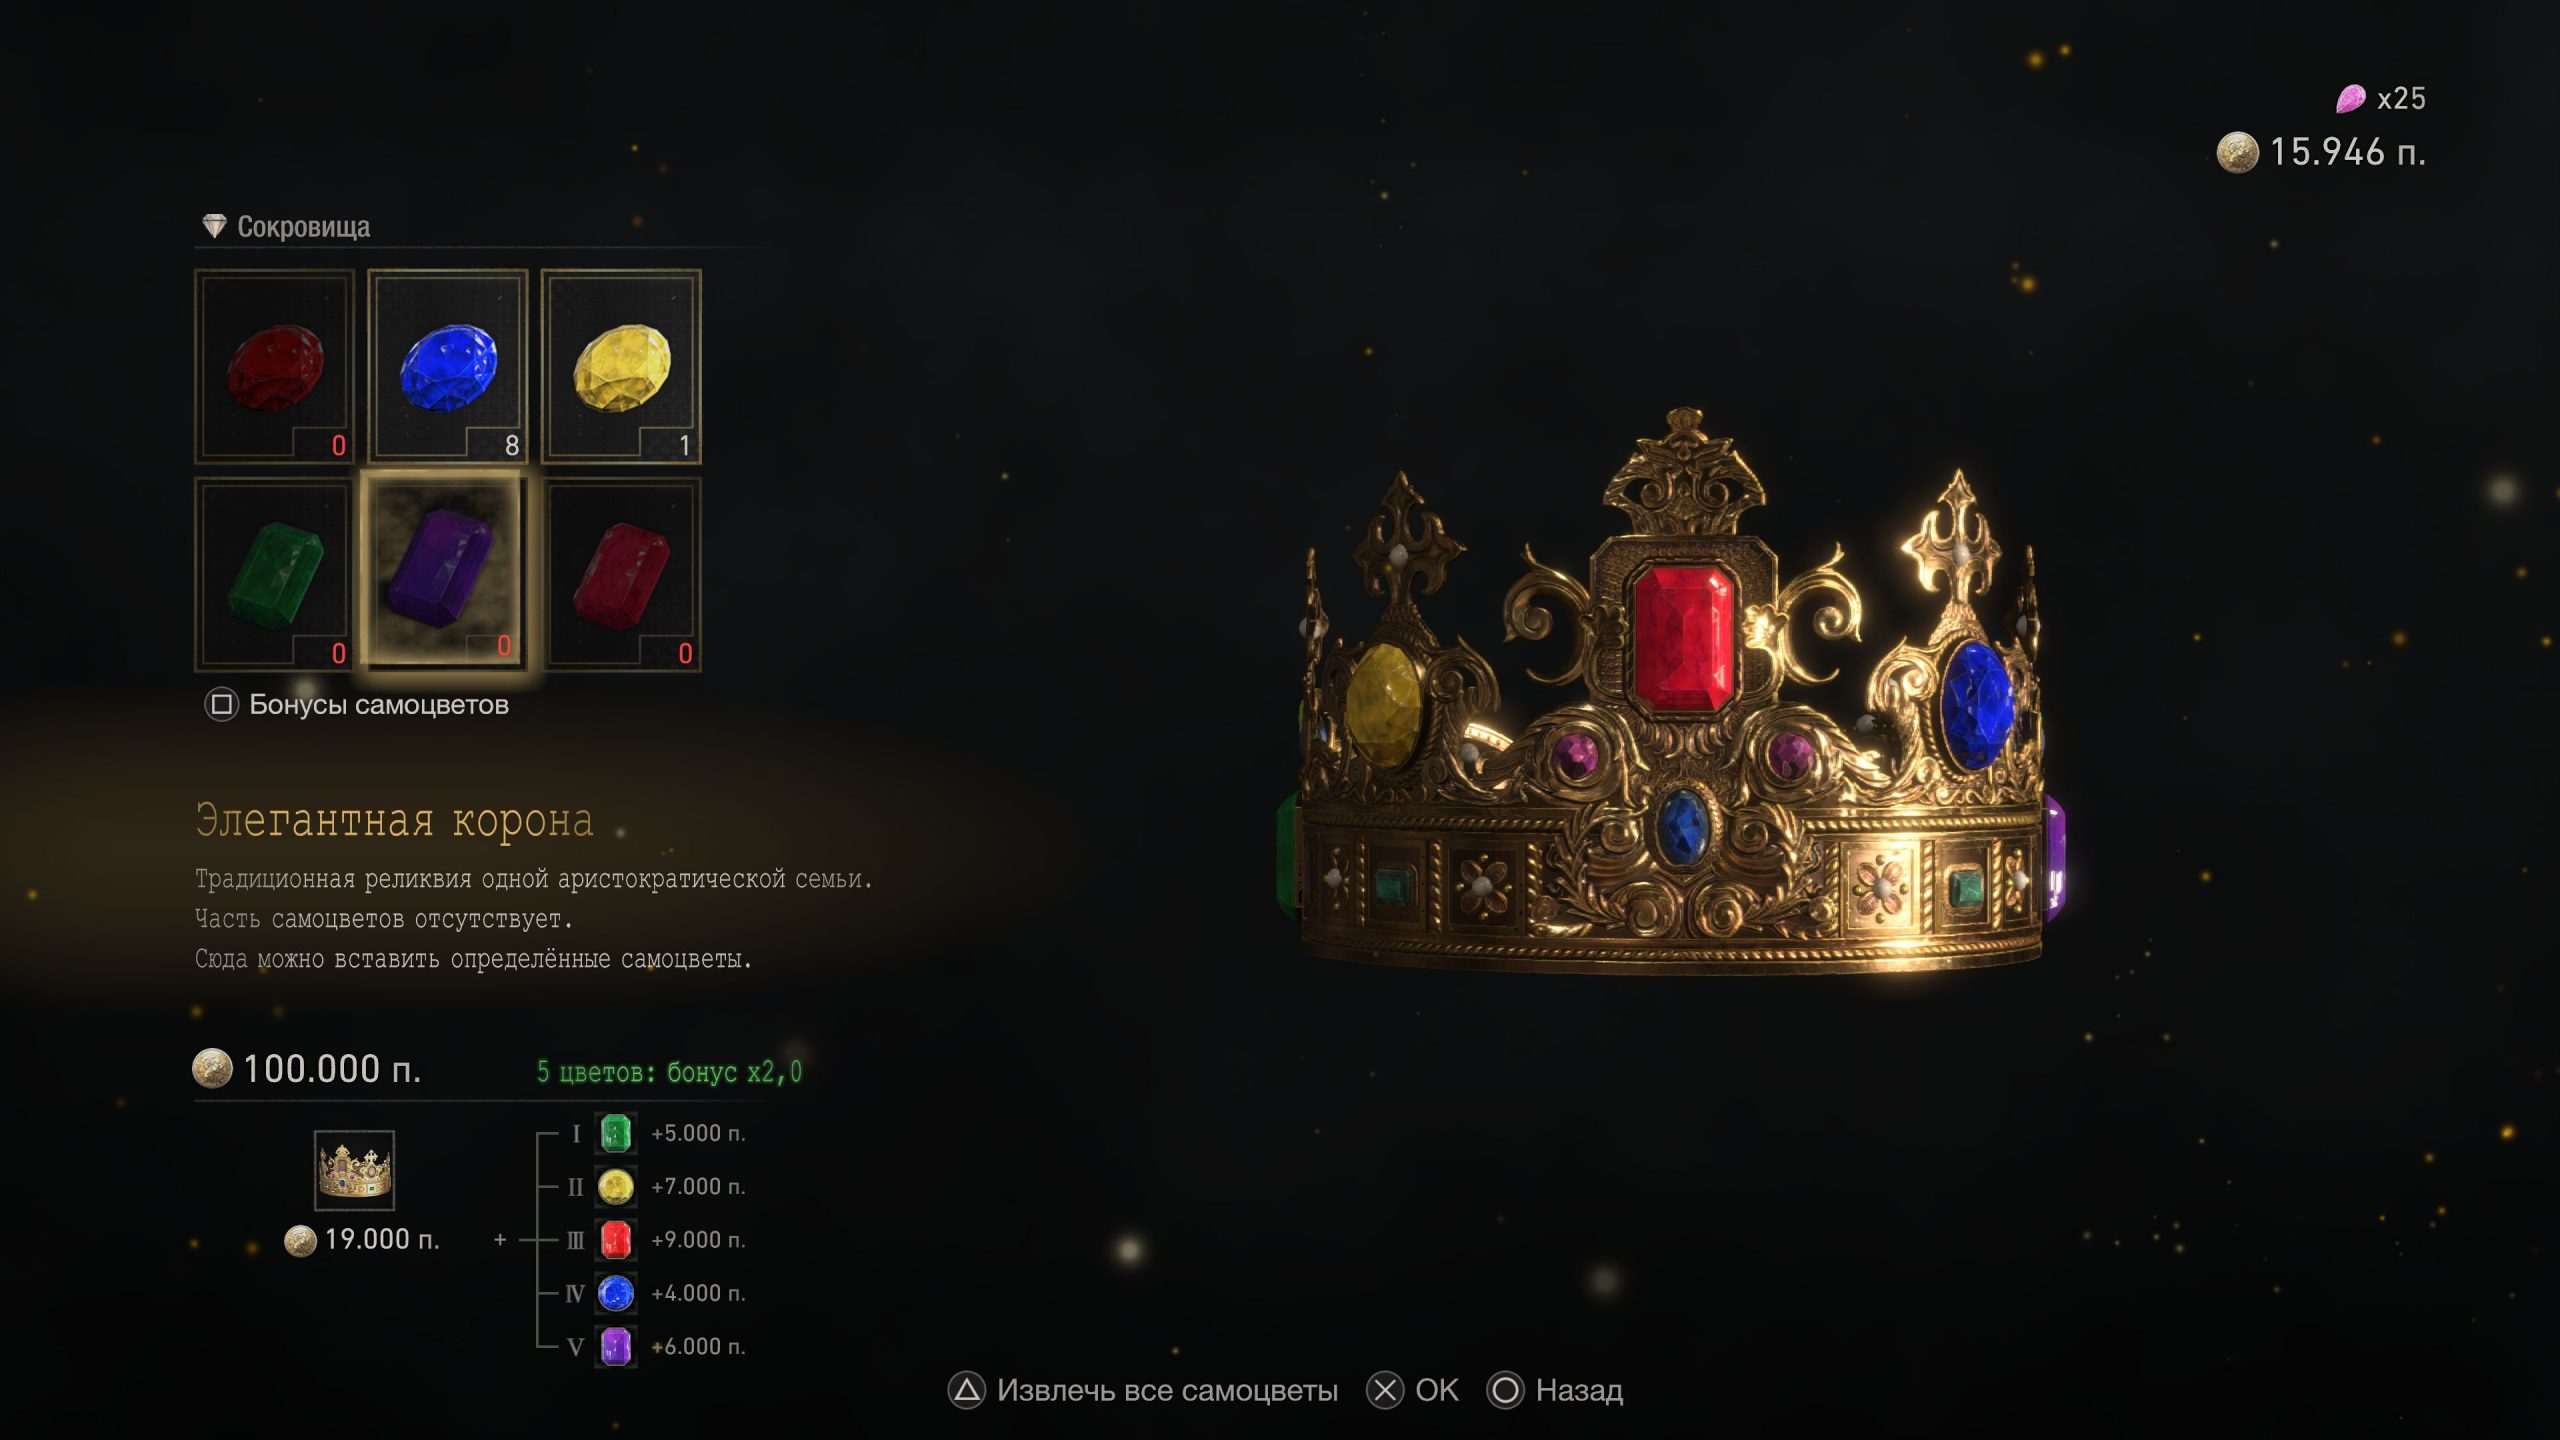This screenshot has height=1440, width=2560.
Task: Click the gold coin balance icon
Action: click(x=2237, y=153)
